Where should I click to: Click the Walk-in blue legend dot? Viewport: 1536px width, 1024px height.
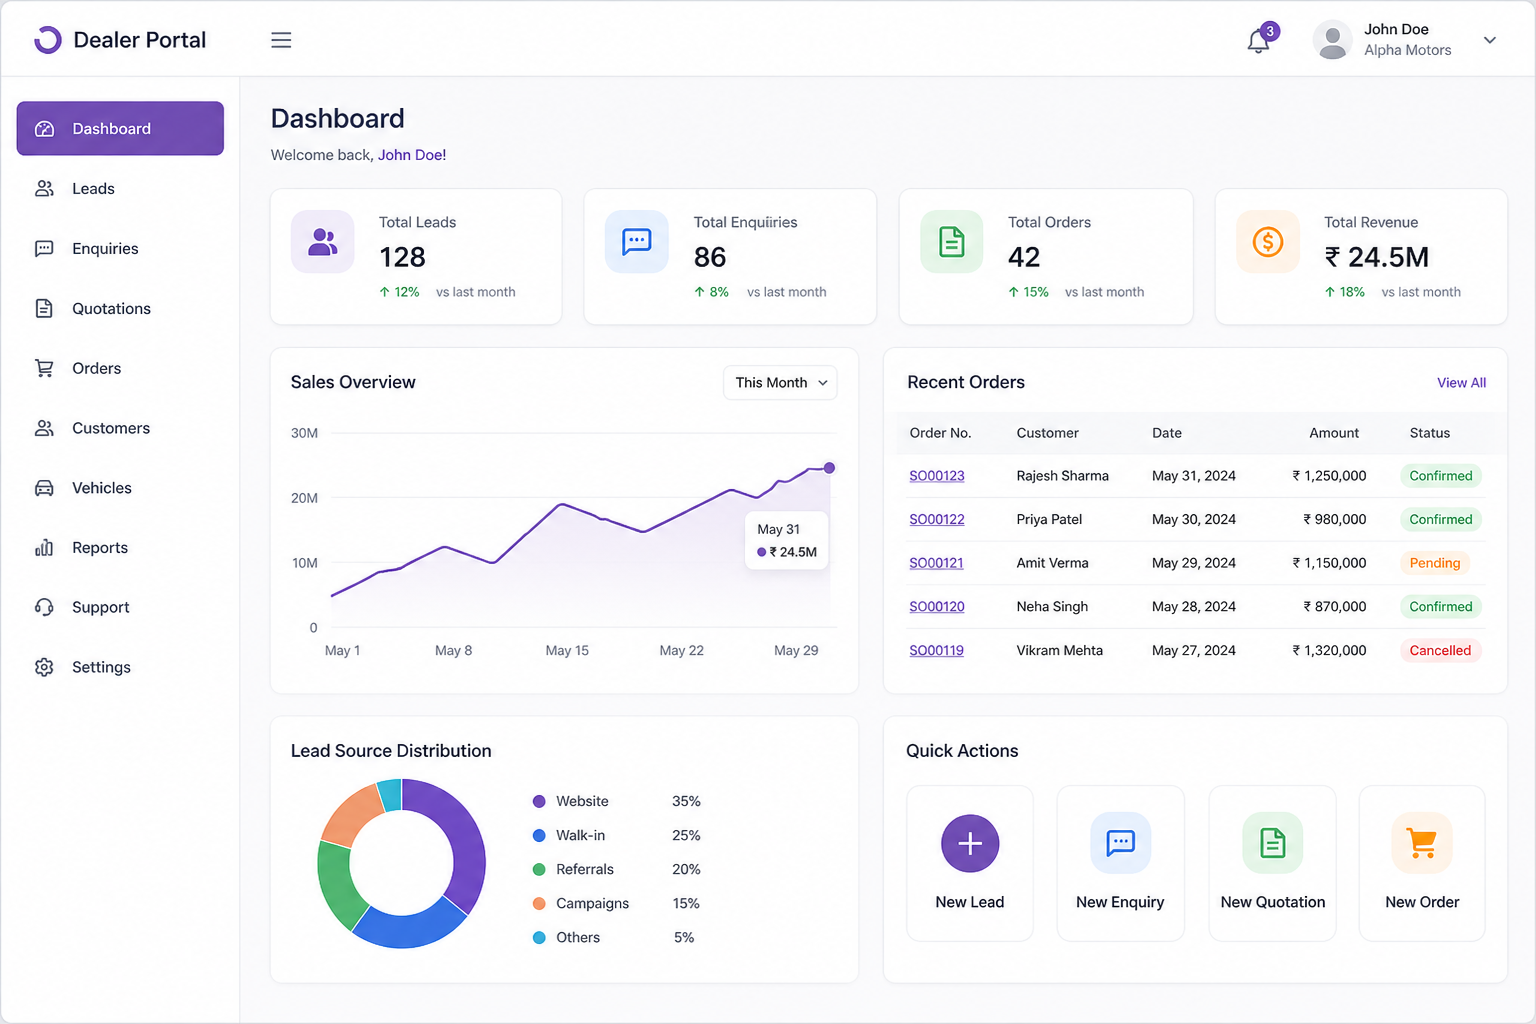point(539,836)
